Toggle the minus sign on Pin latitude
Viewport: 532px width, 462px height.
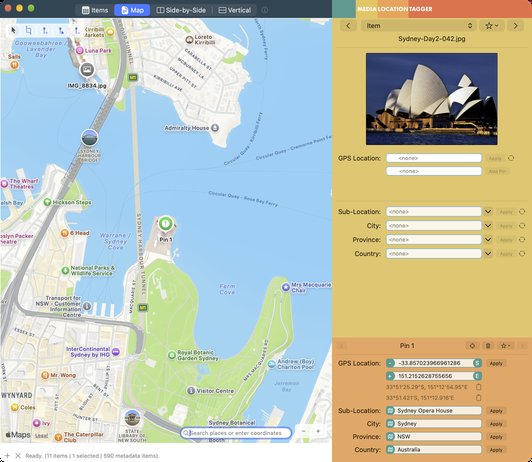click(x=390, y=363)
